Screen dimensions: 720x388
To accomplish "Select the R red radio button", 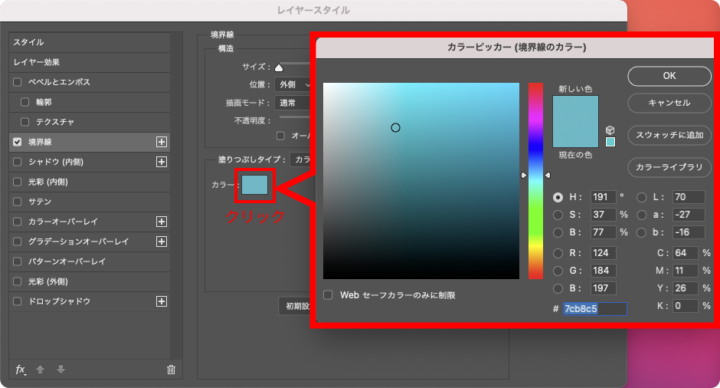I will point(558,253).
